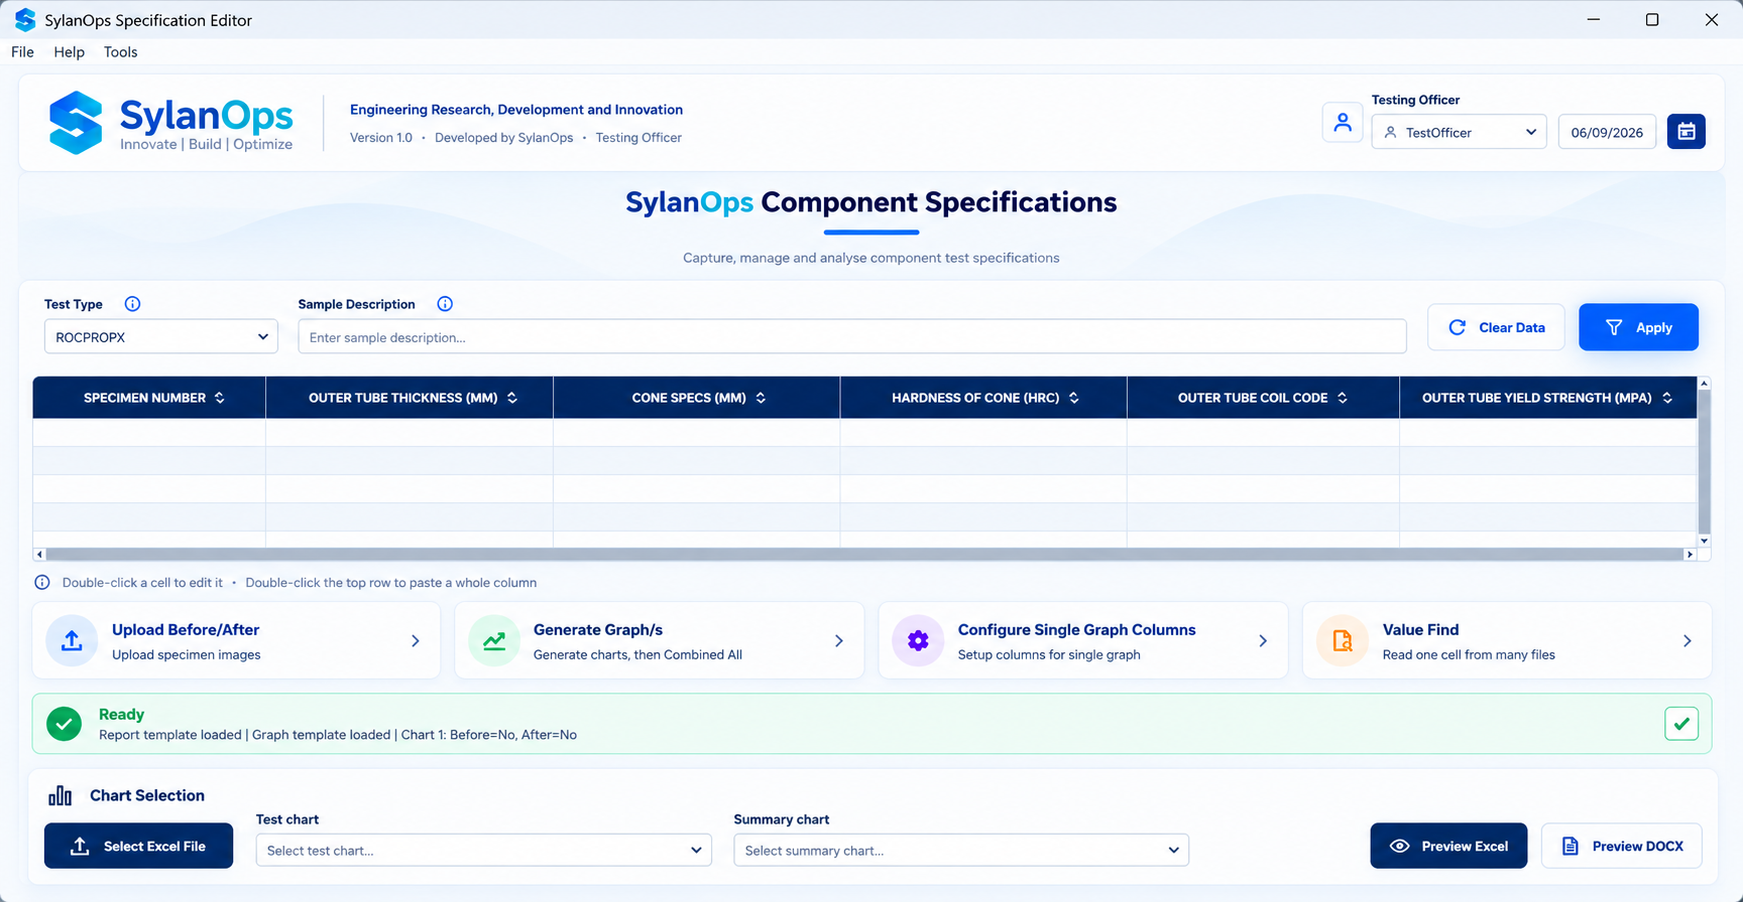Click the Value Find document search icon
This screenshot has height=902, width=1743.
1342,641
